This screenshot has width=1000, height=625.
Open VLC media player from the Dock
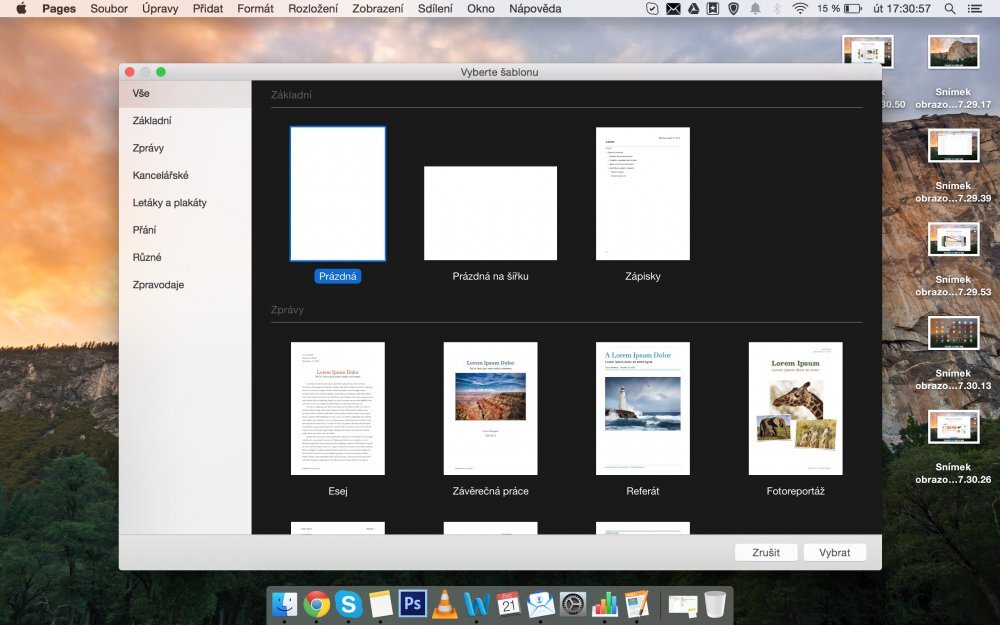pos(444,604)
